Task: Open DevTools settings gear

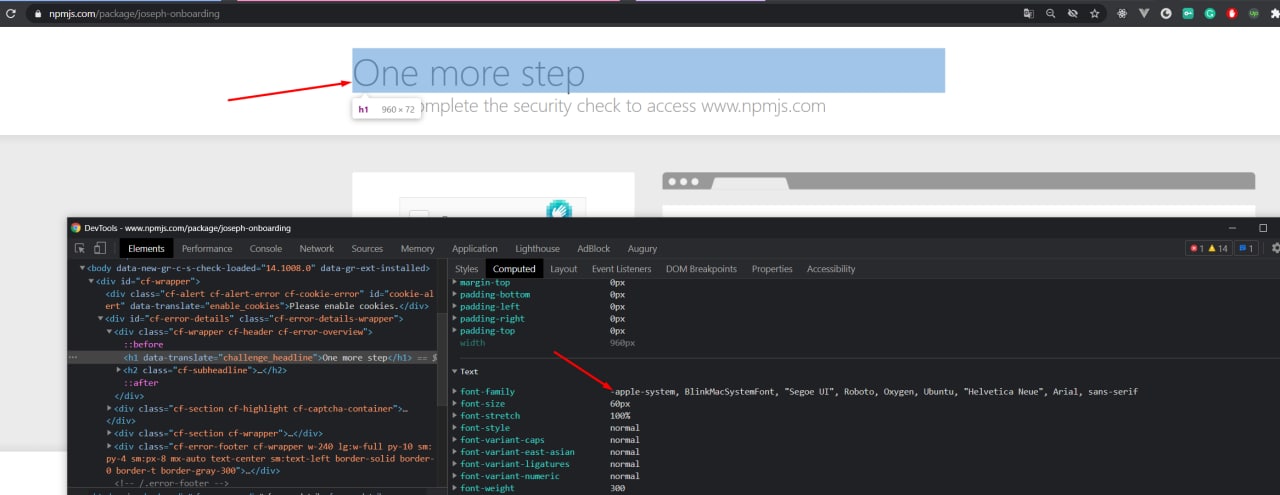Action: pyautogui.click(x=1275, y=248)
